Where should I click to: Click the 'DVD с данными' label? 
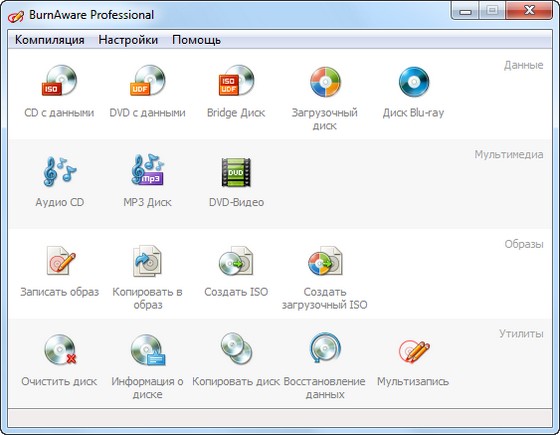148,113
